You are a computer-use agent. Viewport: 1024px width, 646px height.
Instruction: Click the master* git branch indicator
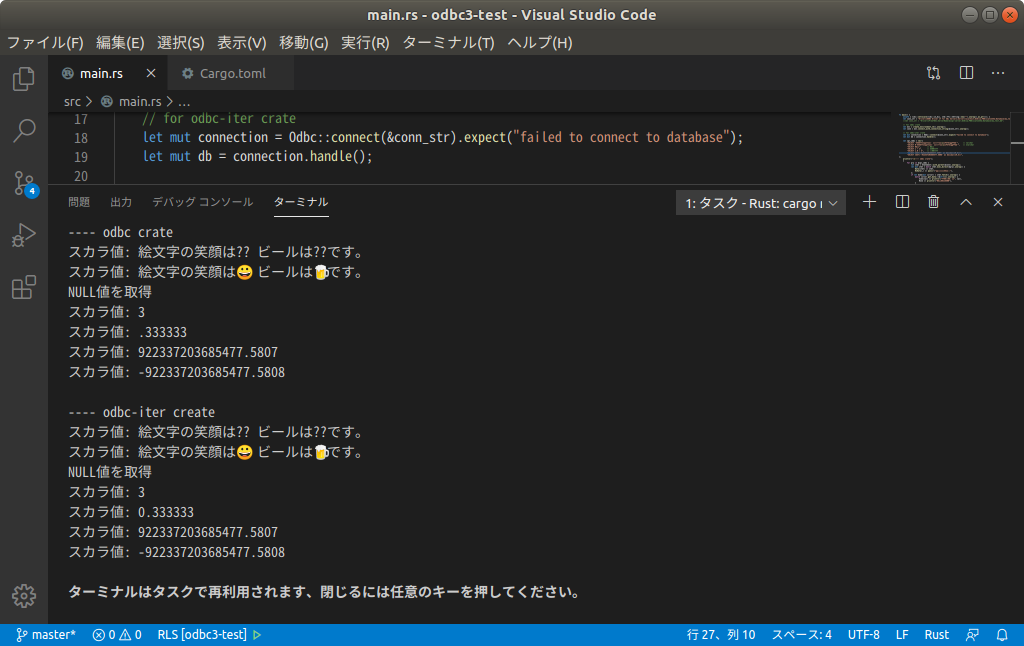(46, 635)
